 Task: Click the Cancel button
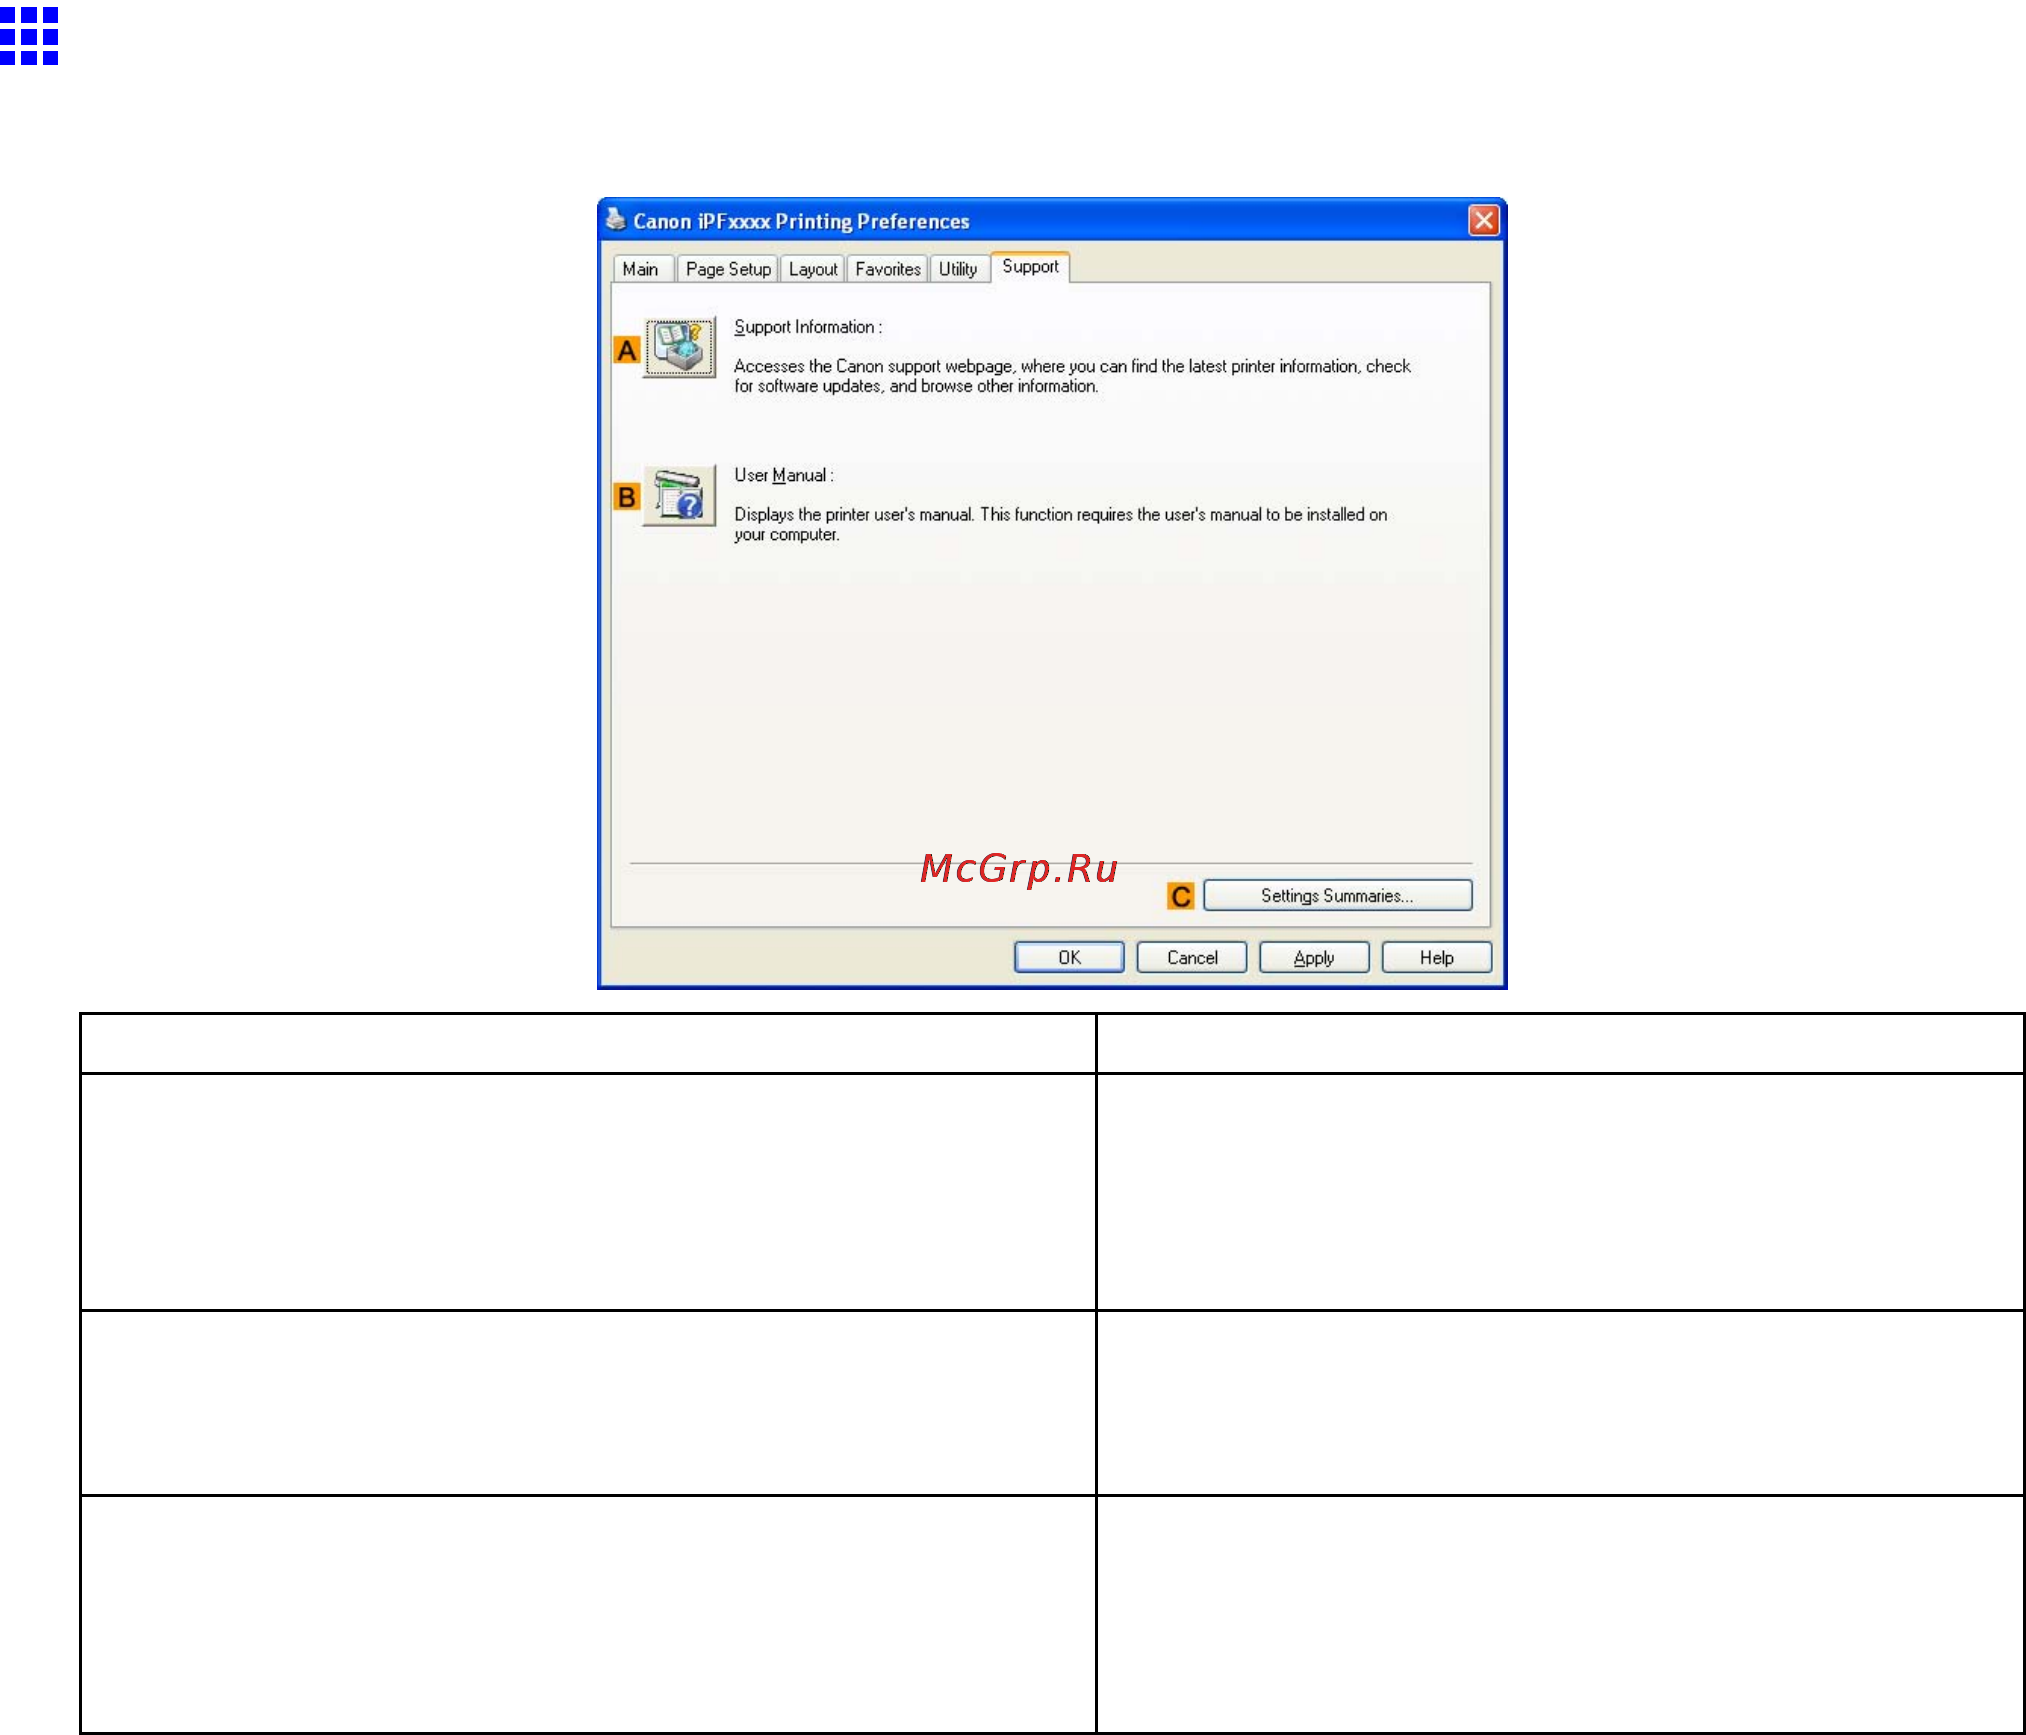coord(1192,957)
